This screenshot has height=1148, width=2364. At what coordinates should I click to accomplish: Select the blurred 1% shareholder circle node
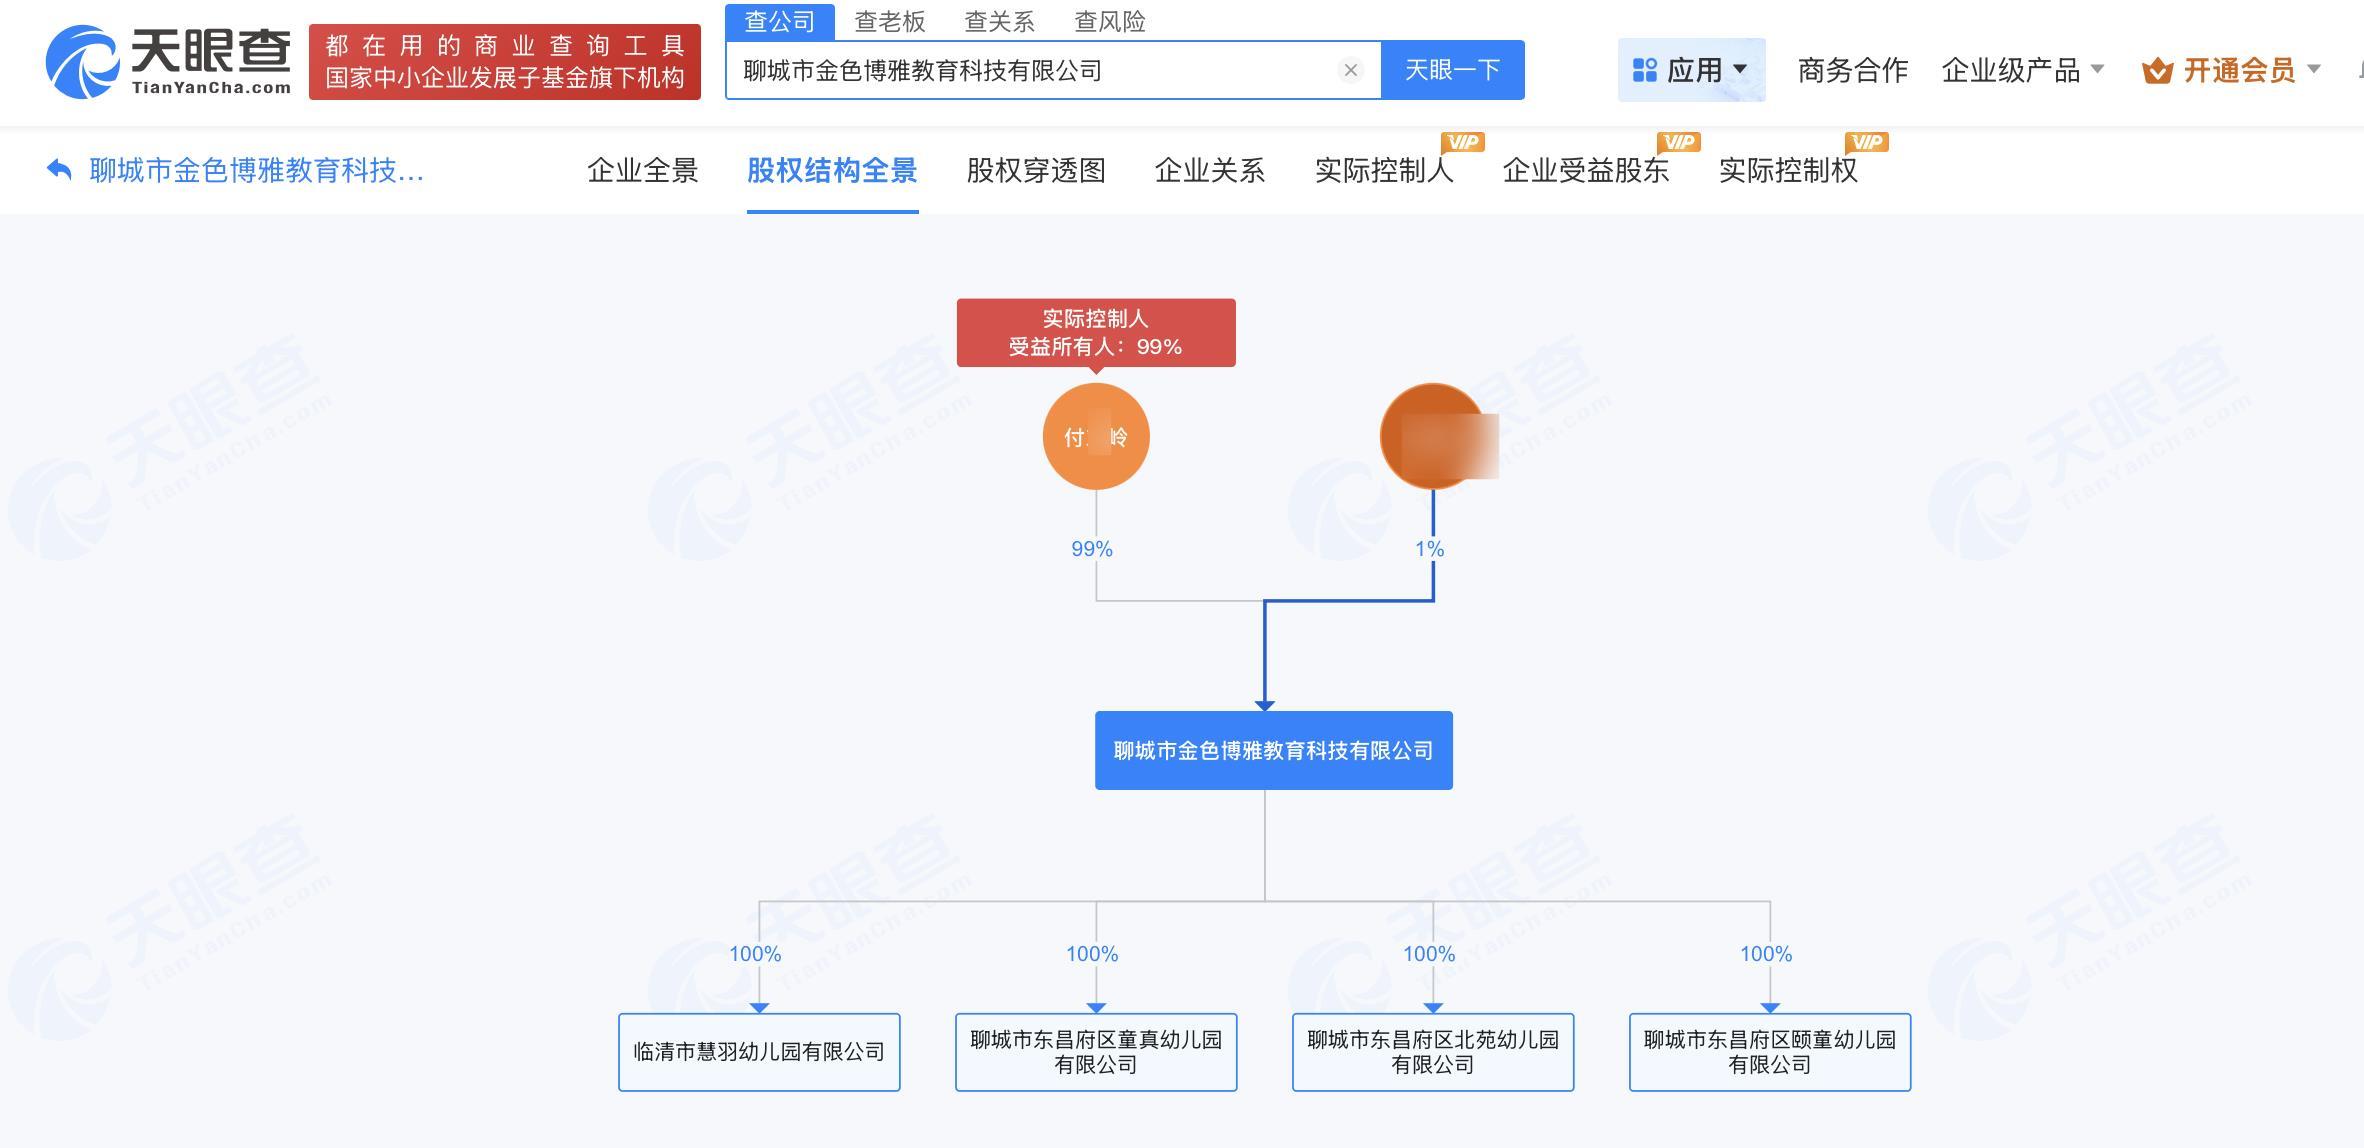pos(1432,437)
